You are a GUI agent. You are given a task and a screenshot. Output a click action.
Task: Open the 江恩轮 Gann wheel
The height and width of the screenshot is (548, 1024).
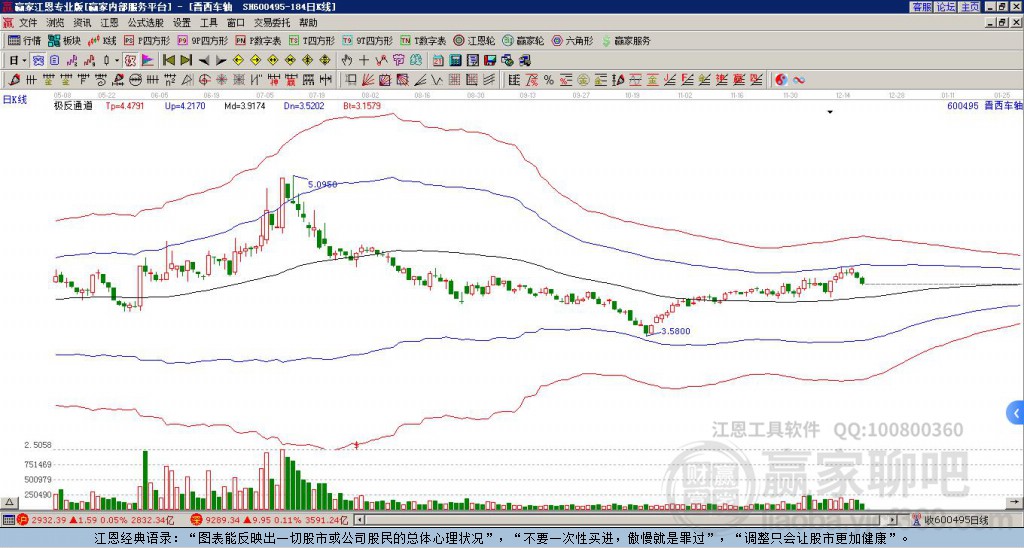tap(473, 40)
